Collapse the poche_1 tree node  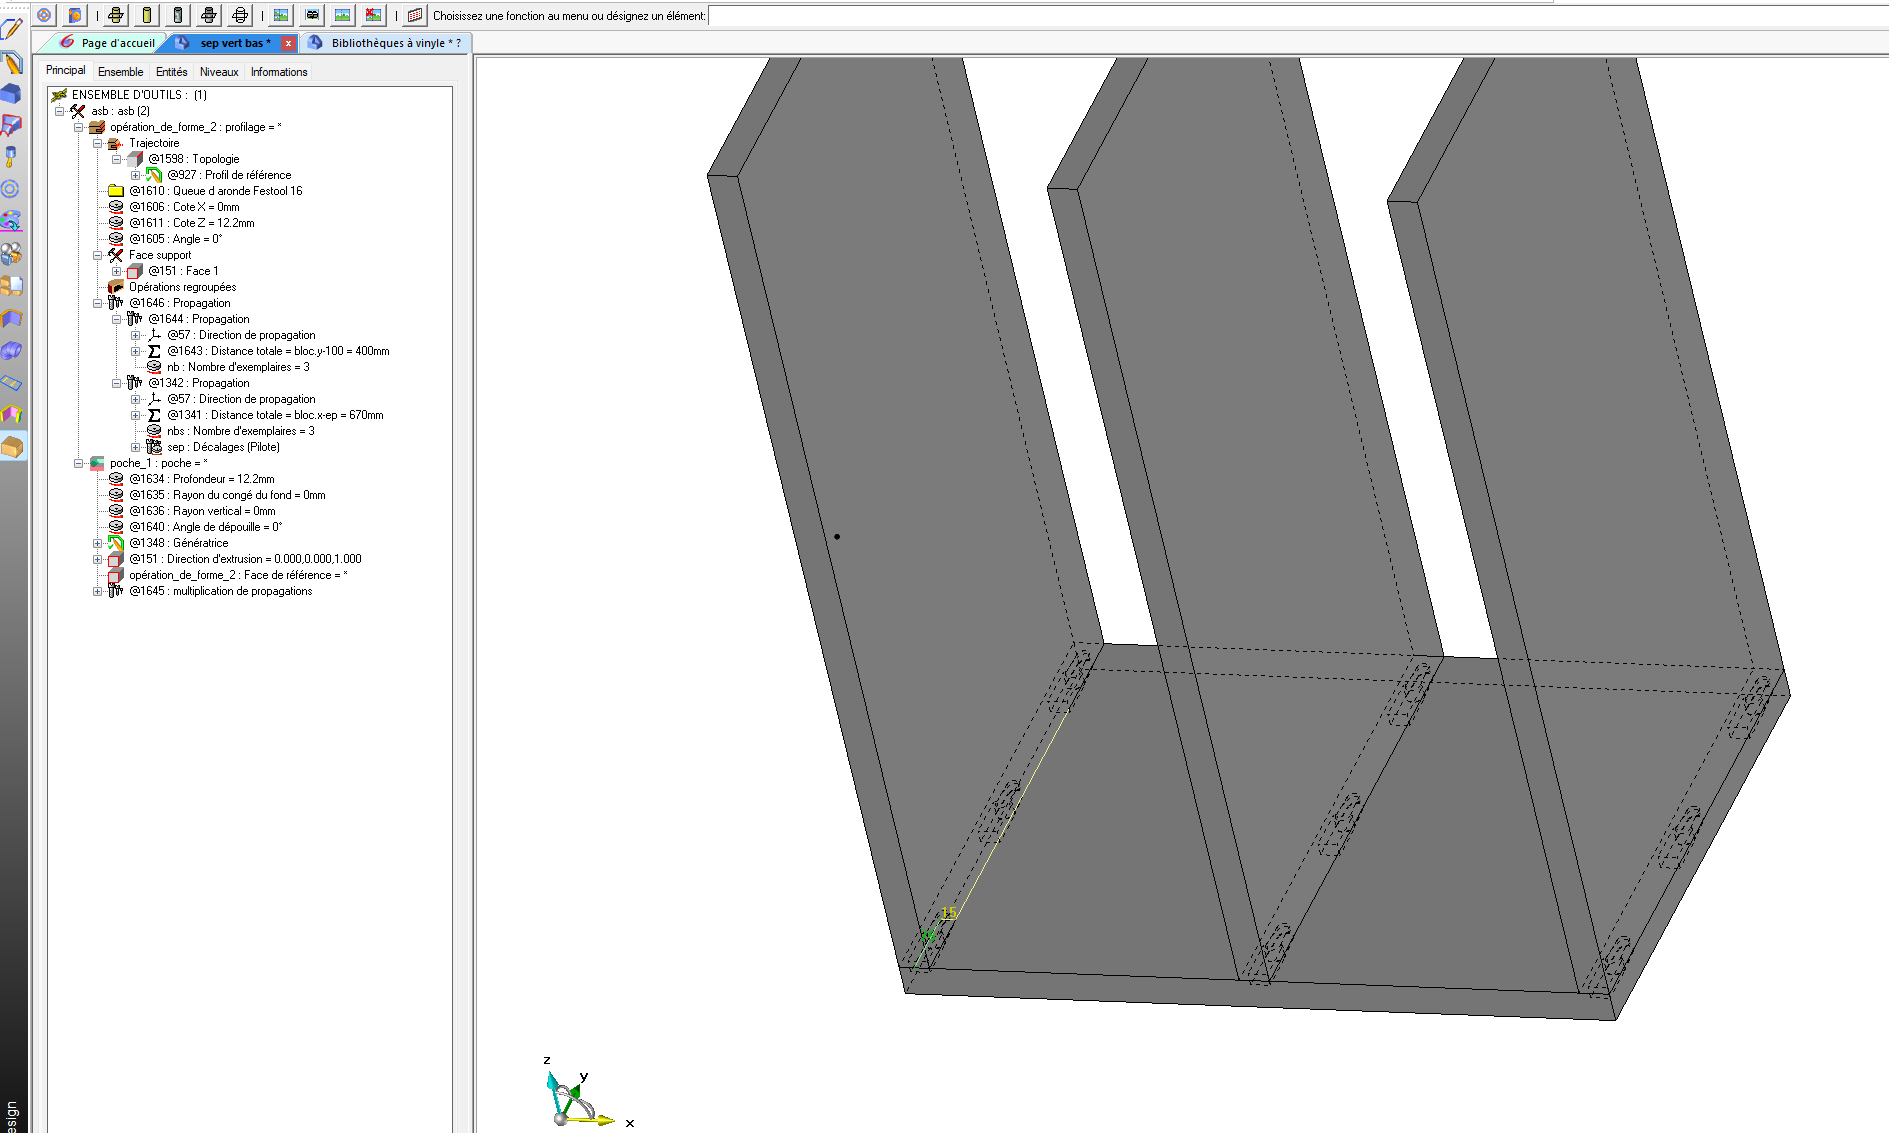coord(78,463)
